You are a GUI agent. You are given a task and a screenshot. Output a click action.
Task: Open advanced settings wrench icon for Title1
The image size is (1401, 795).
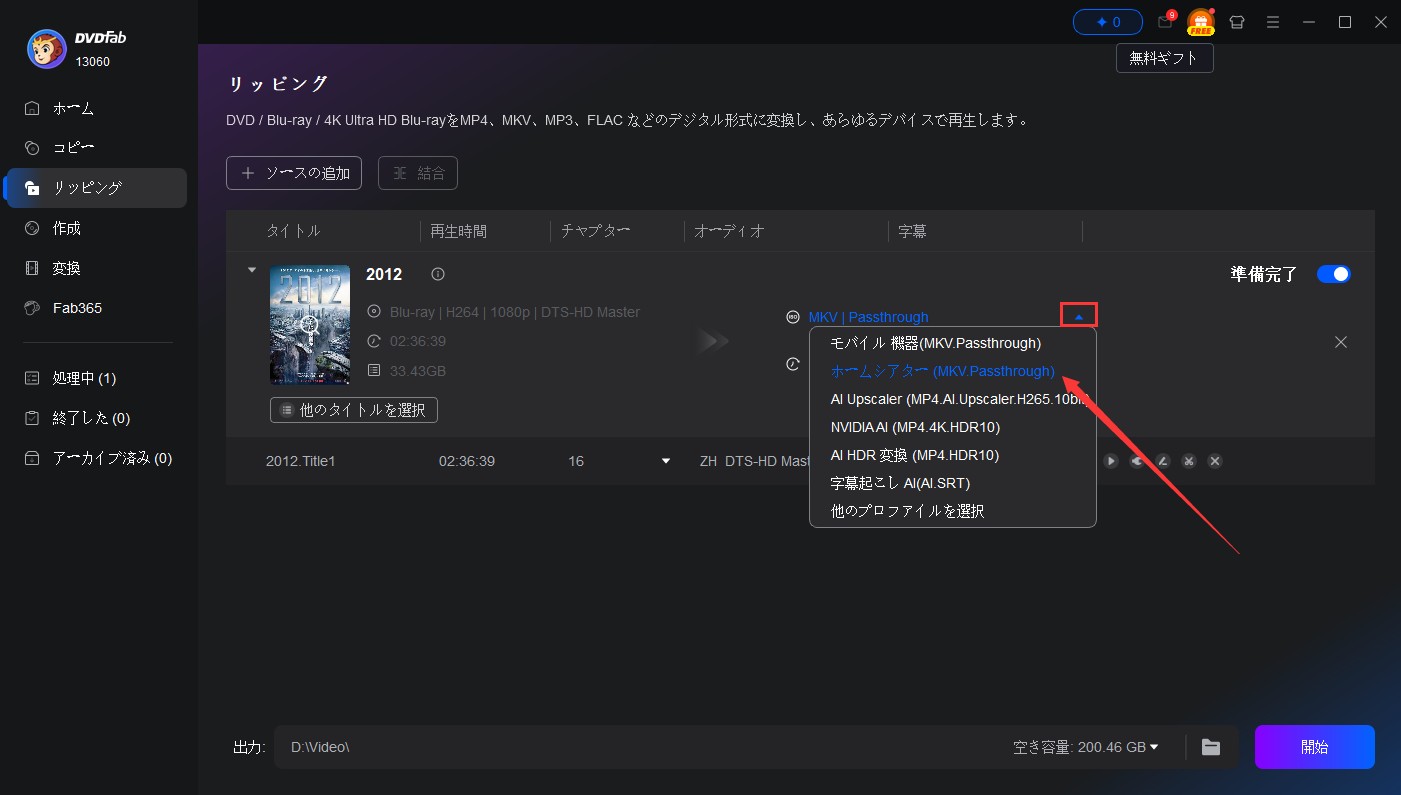(x=1137, y=461)
